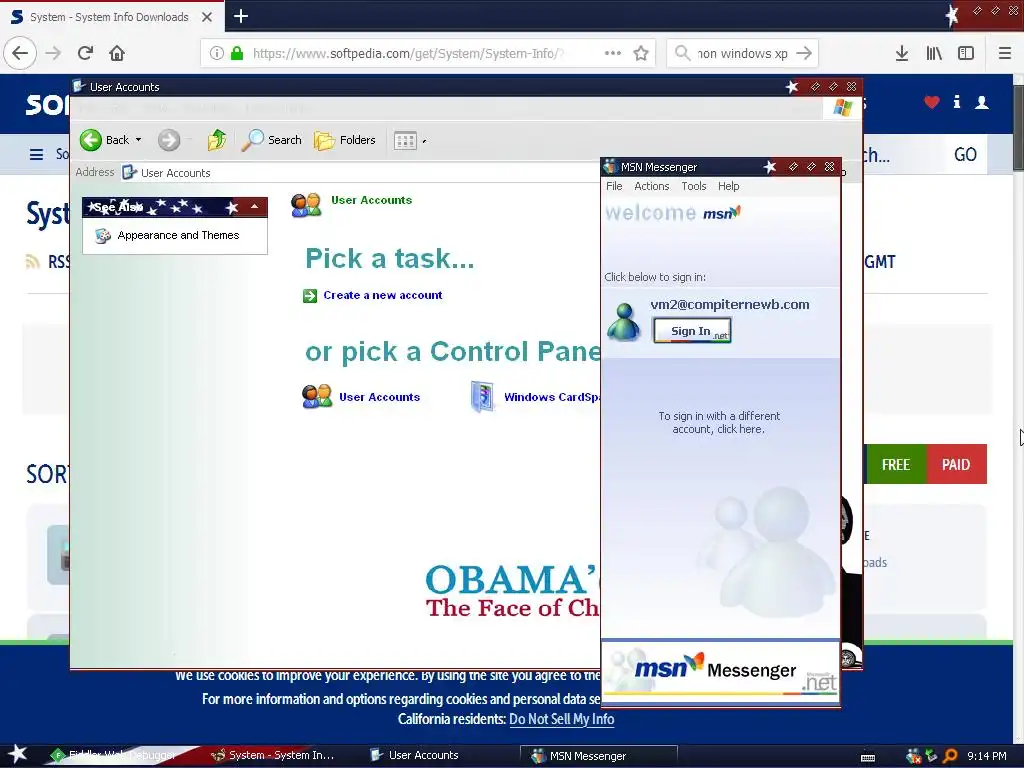This screenshot has width=1024, height=768.
Task: Click Softpedia heart favorites icon
Action: [x=931, y=102]
